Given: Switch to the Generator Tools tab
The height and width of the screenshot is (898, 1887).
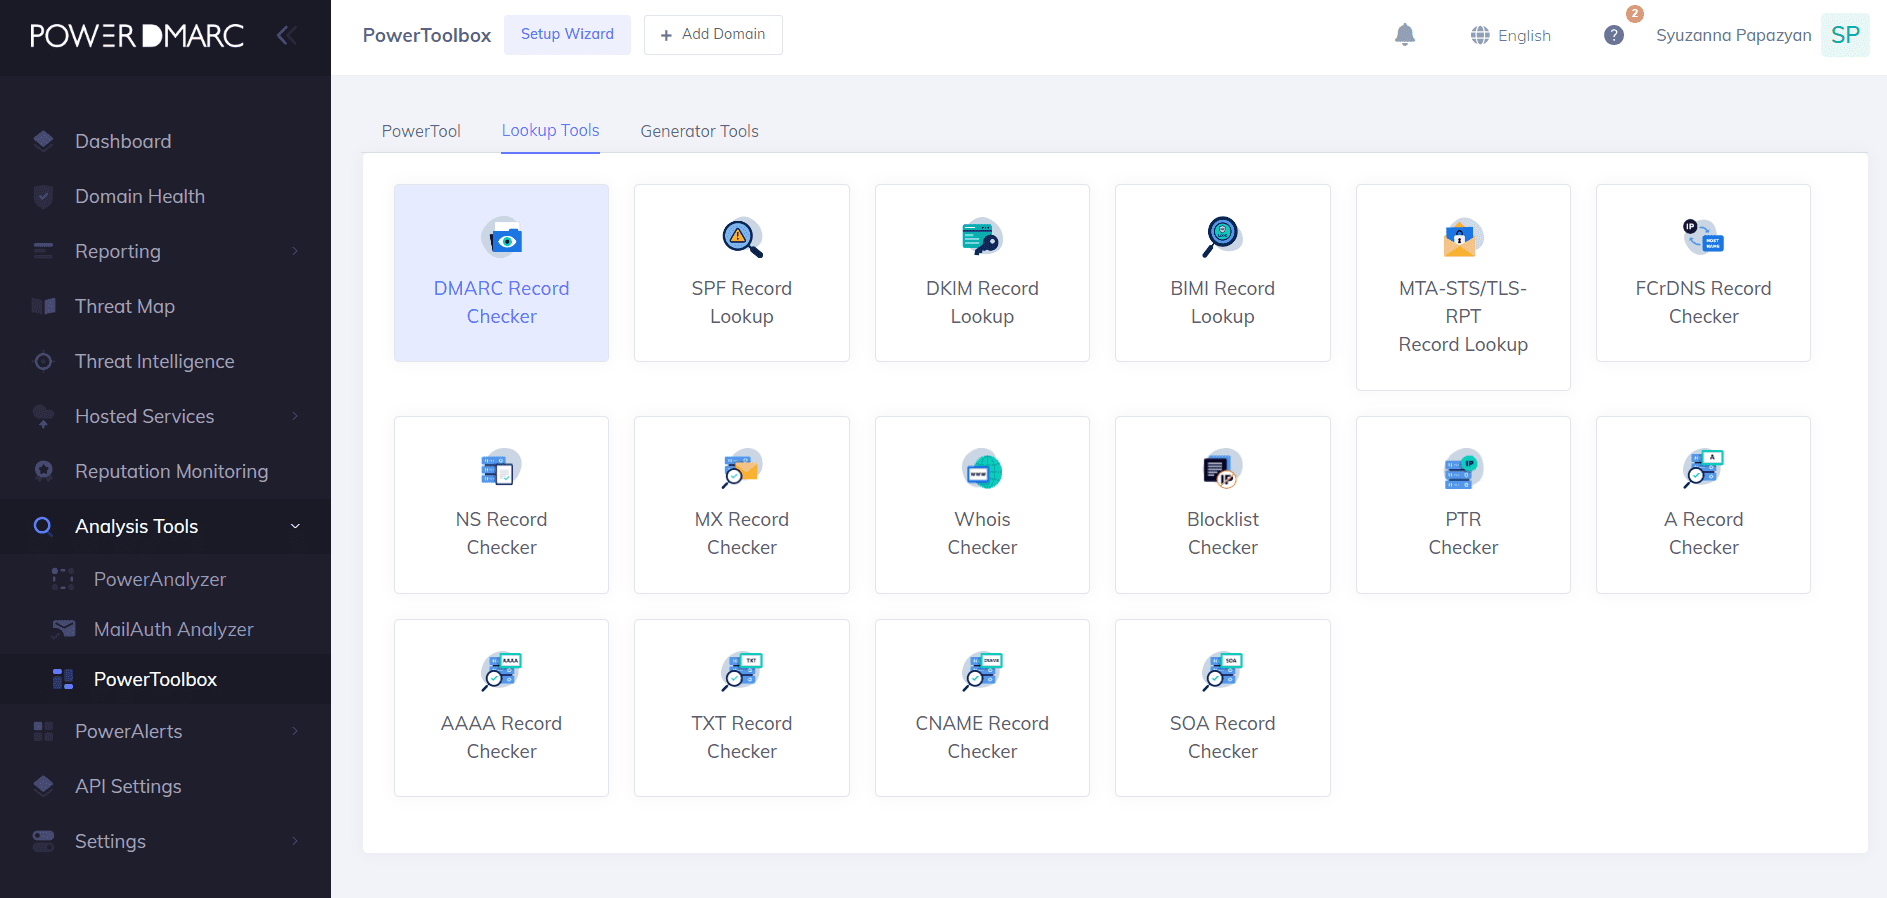Looking at the screenshot, I should click(699, 131).
